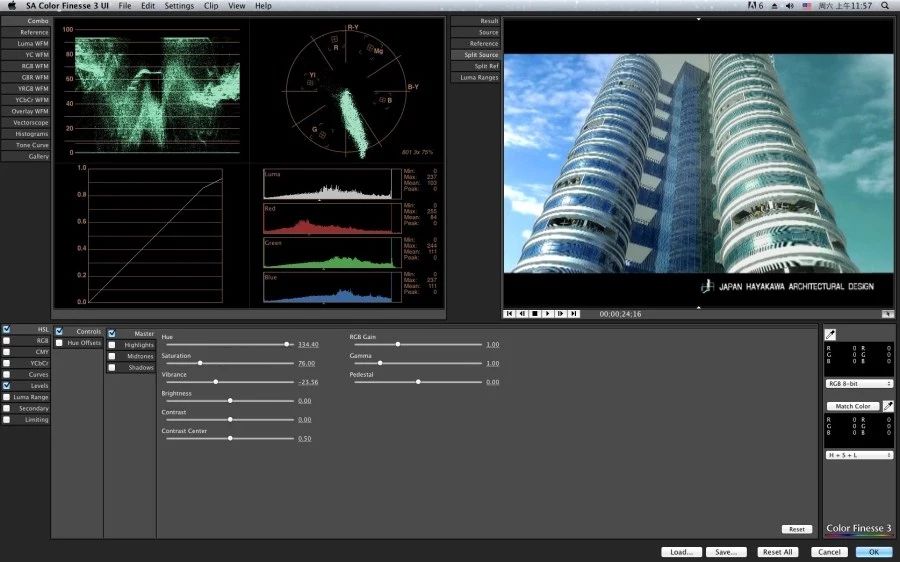Screen dimensions: 900x562
Task: Open the RGB 8-bit format dropdown
Action: 859,383
